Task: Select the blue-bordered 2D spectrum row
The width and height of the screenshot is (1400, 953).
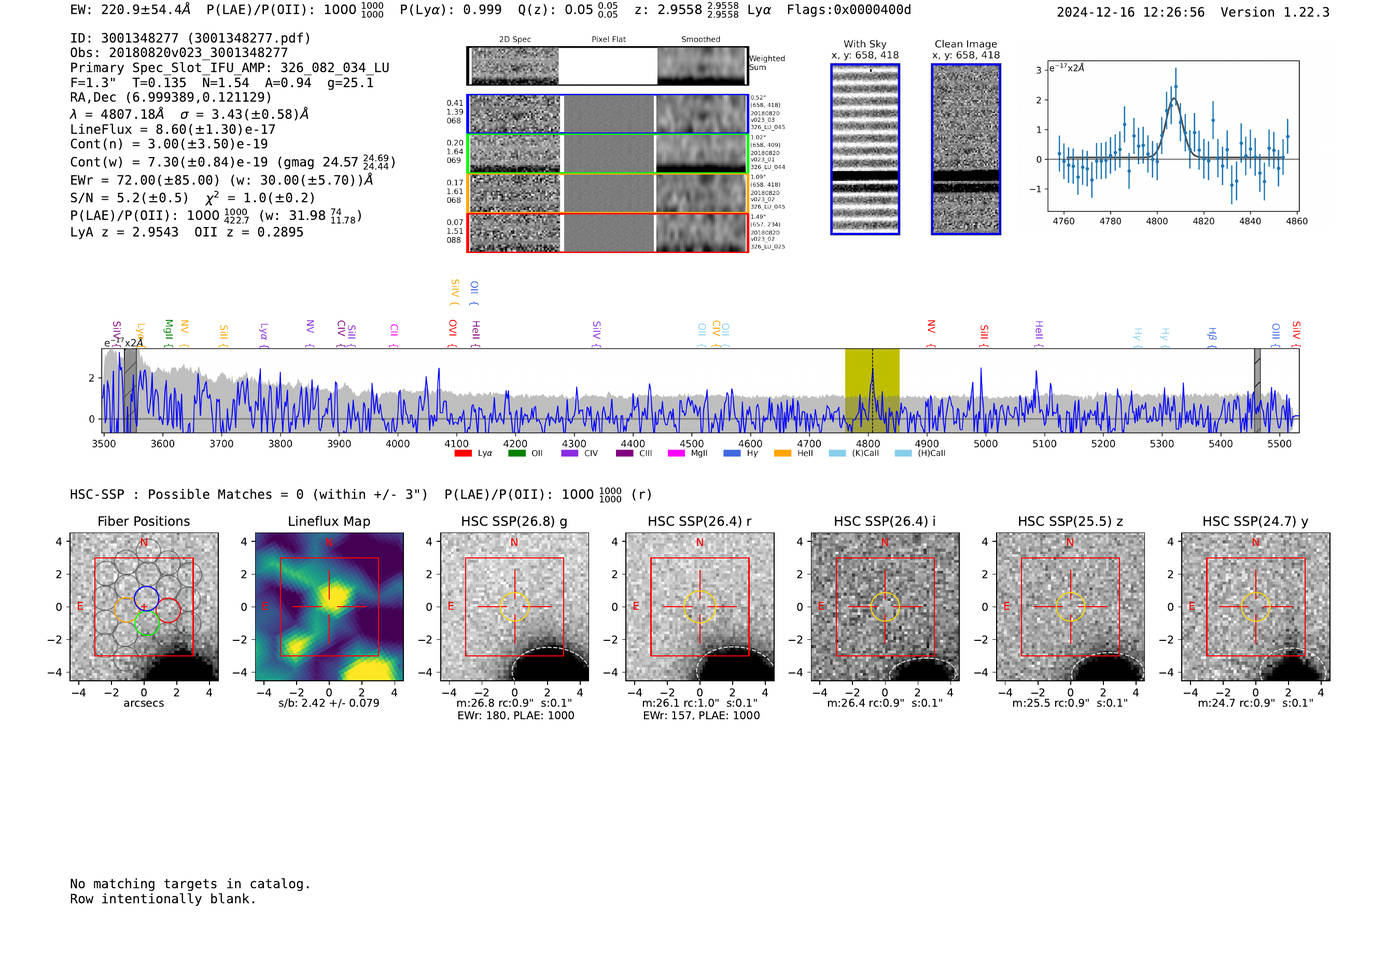Action: (607, 114)
